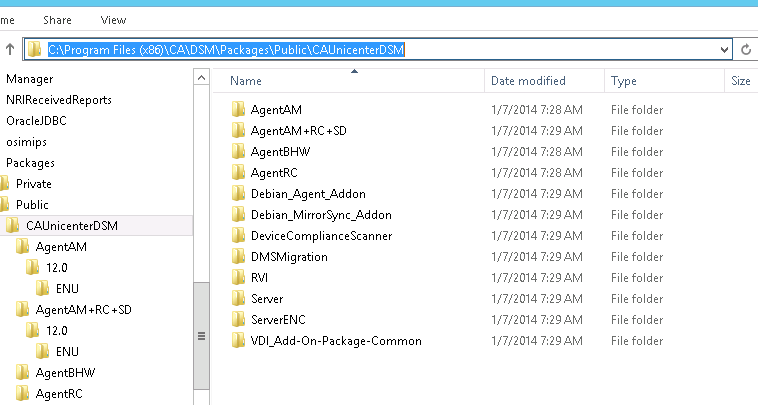Click the DMSMigration folder icon

tap(238, 257)
